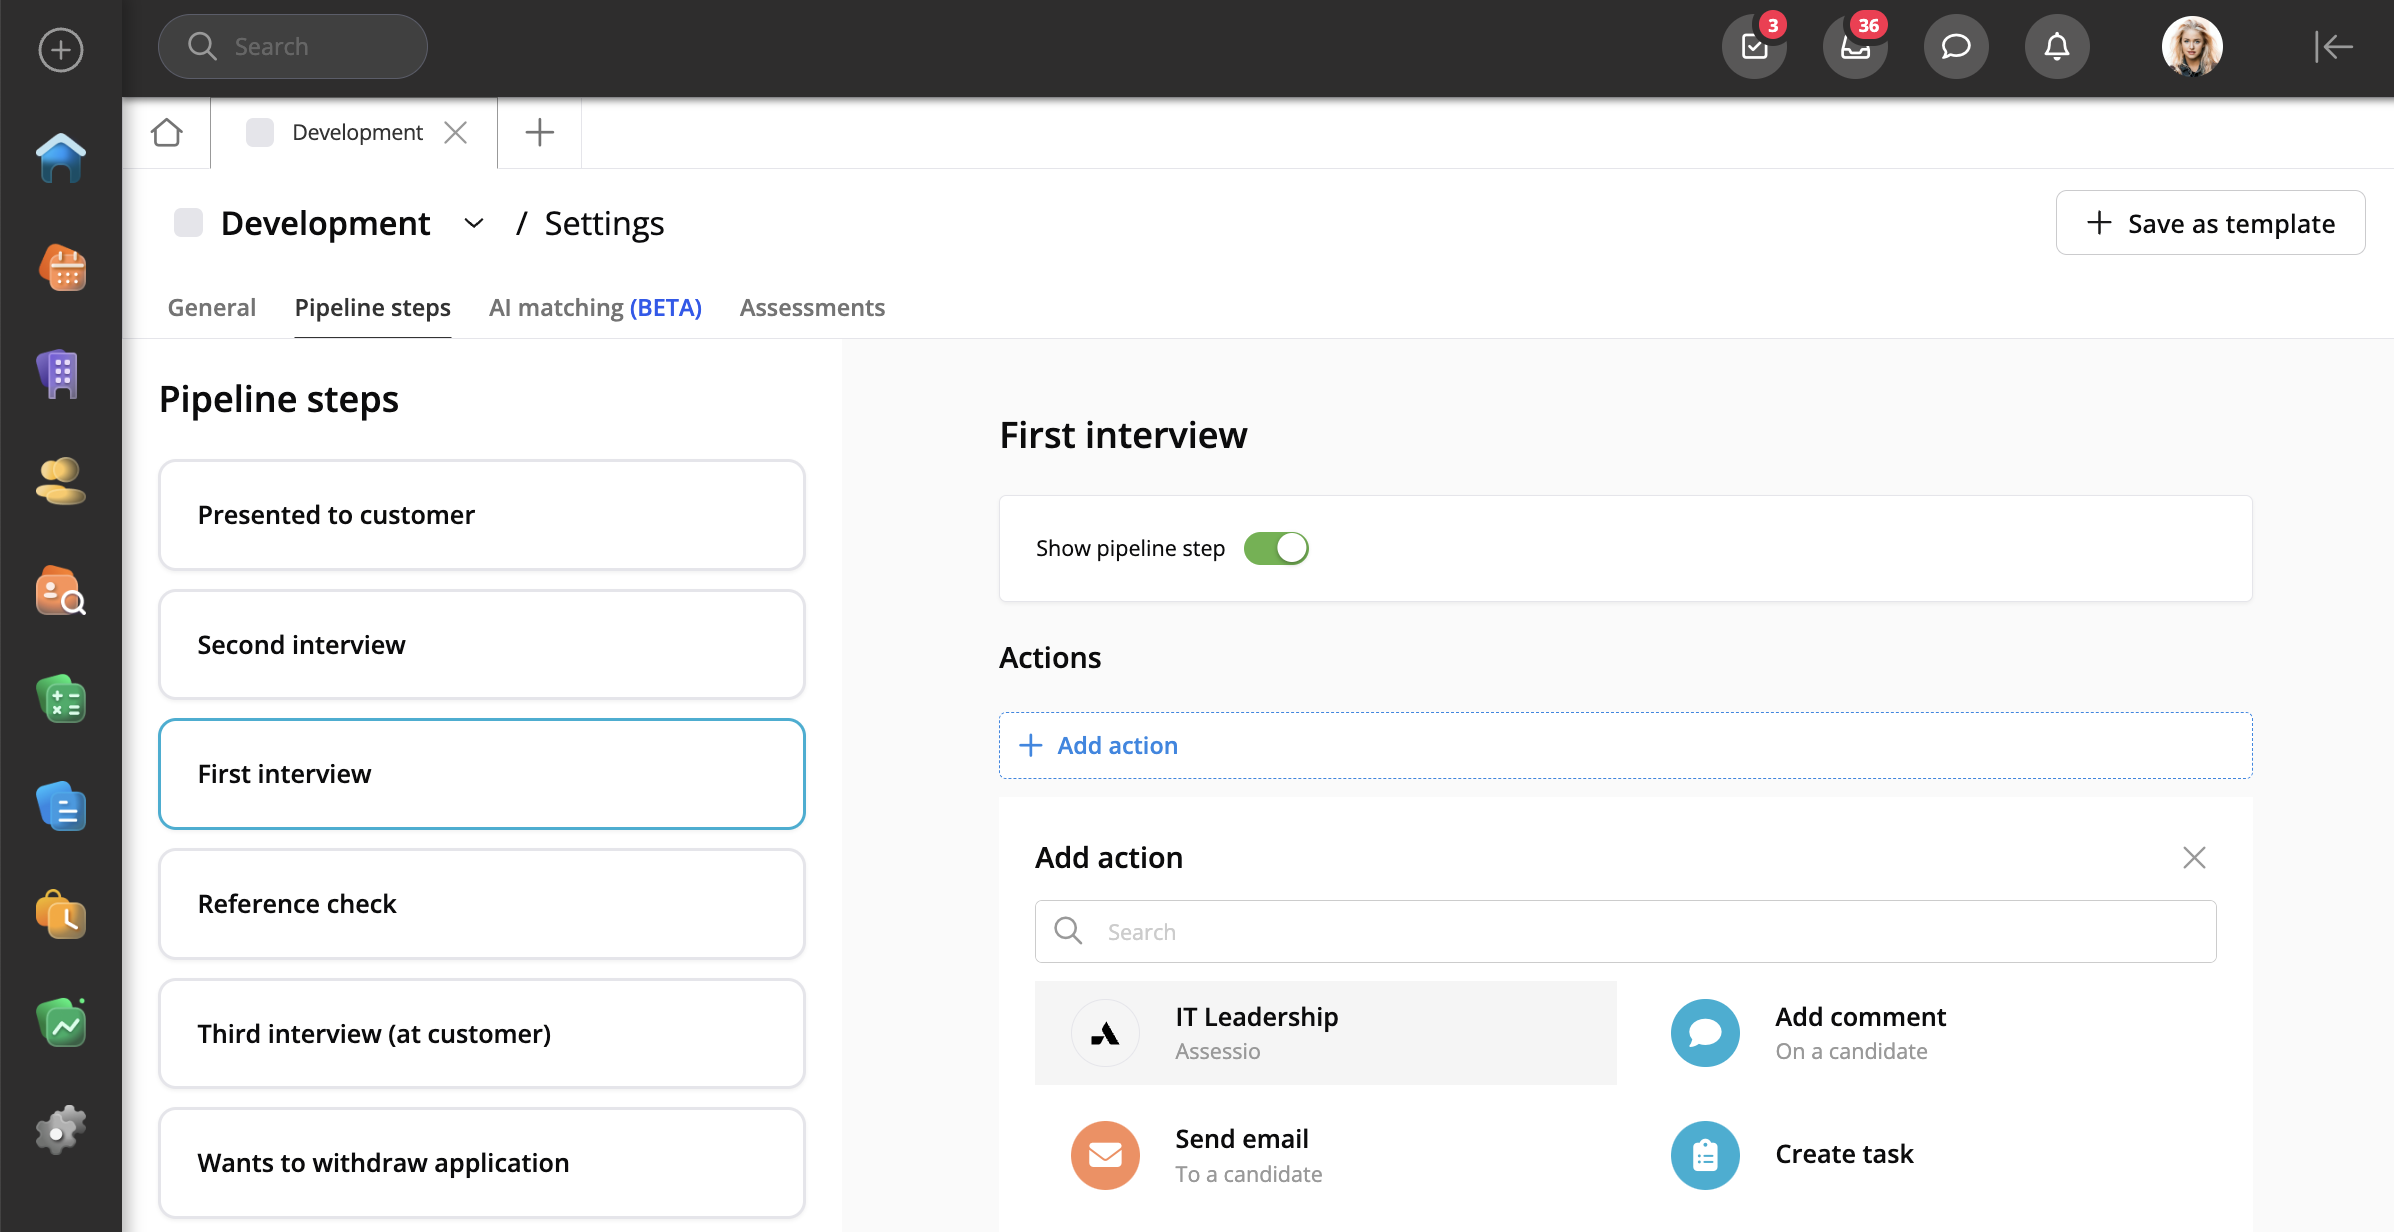
Task: Open the inbox icon with badge 36
Action: tap(1855, 47)
